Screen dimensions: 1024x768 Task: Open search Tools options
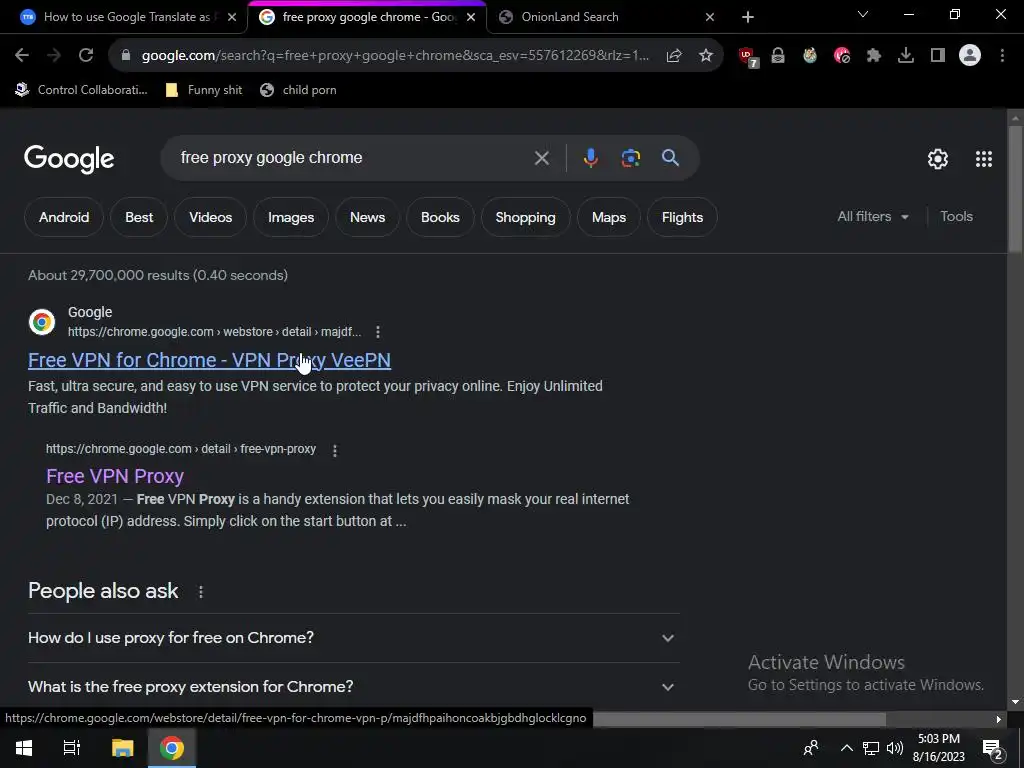(x=956, y=217)
